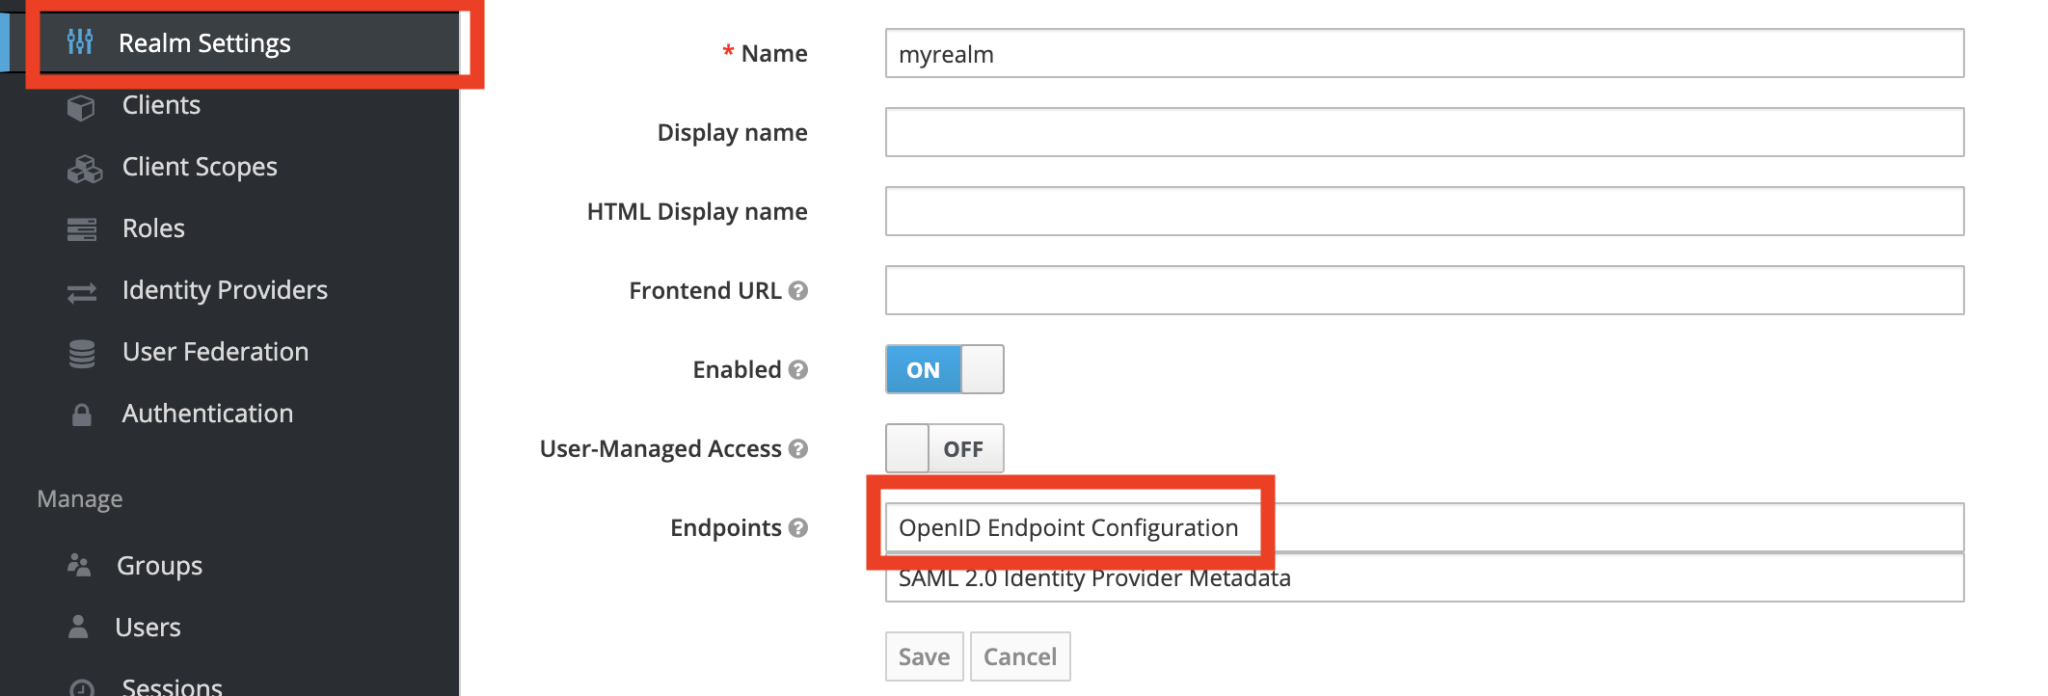The image size is (2048, 696).
Task: Open SAML 2.0 Identity Provider Metadata link
Action: pos(1095,578)
